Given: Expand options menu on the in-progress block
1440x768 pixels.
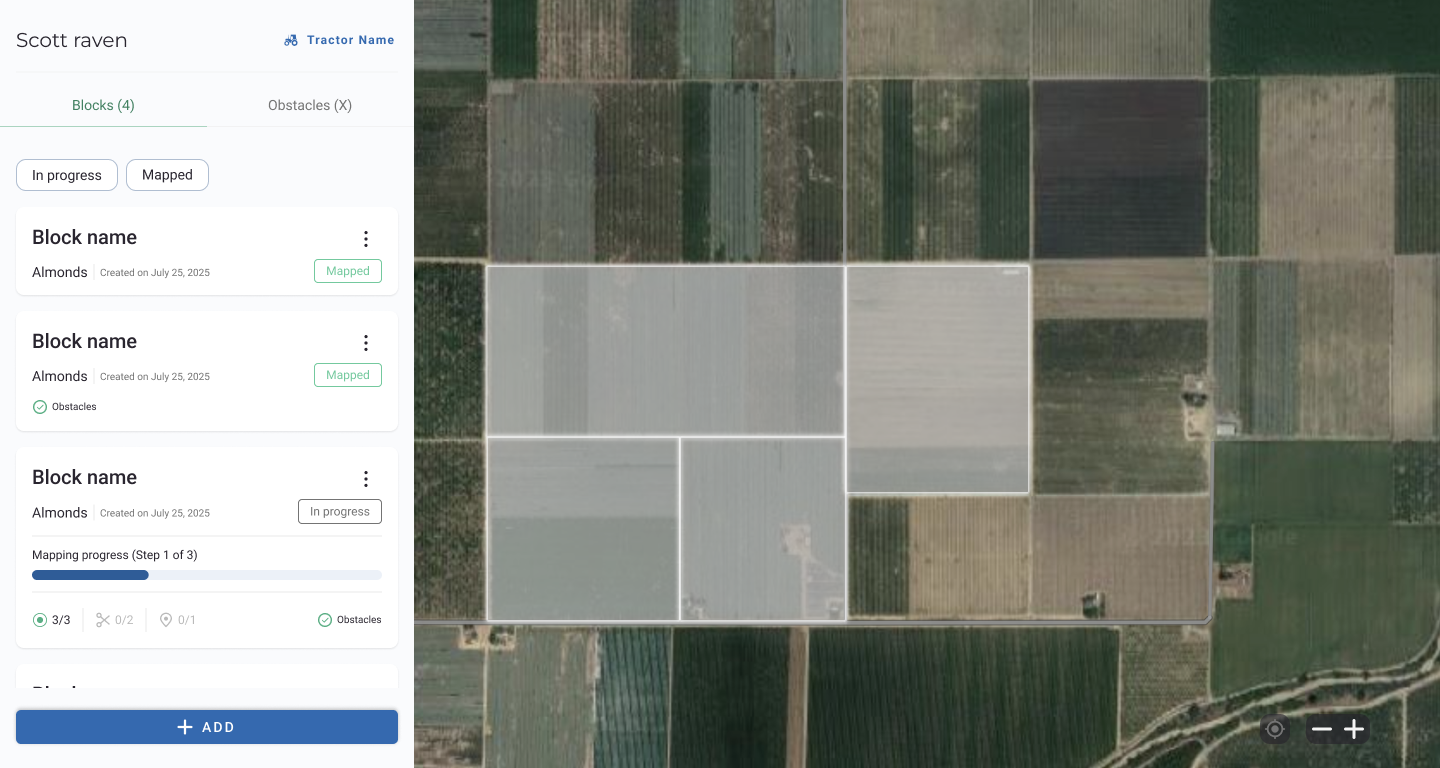Looking at the screenshot, I should click(366, 479).
